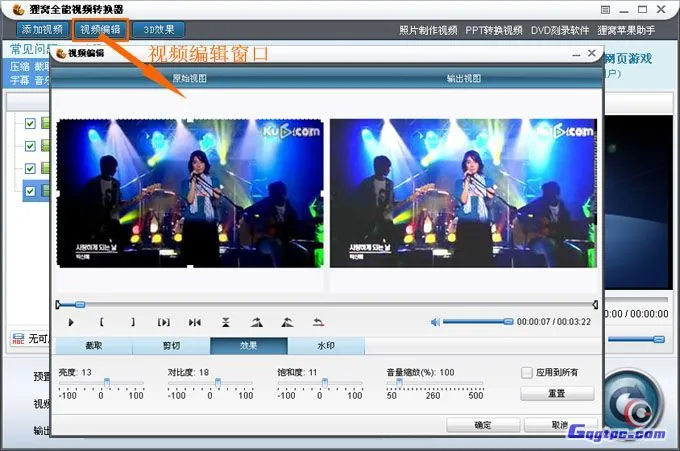Image resolution: width=680 pixels, height=451 pixels.
Task: Set end mark with right bracket icon
Action: click(x=133, y=322)
